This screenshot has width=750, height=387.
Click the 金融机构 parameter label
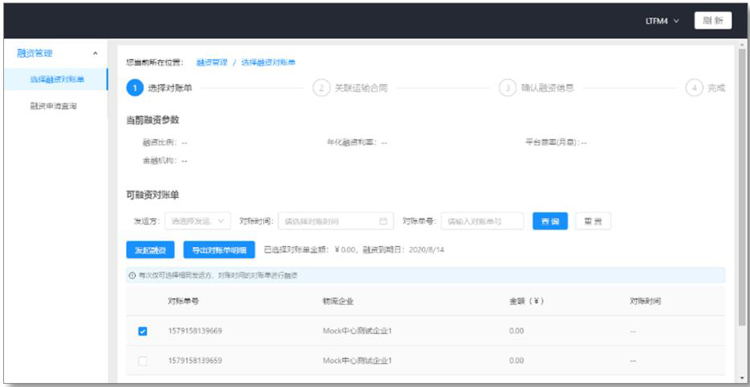pyautogui.click(x=159, y=160)
